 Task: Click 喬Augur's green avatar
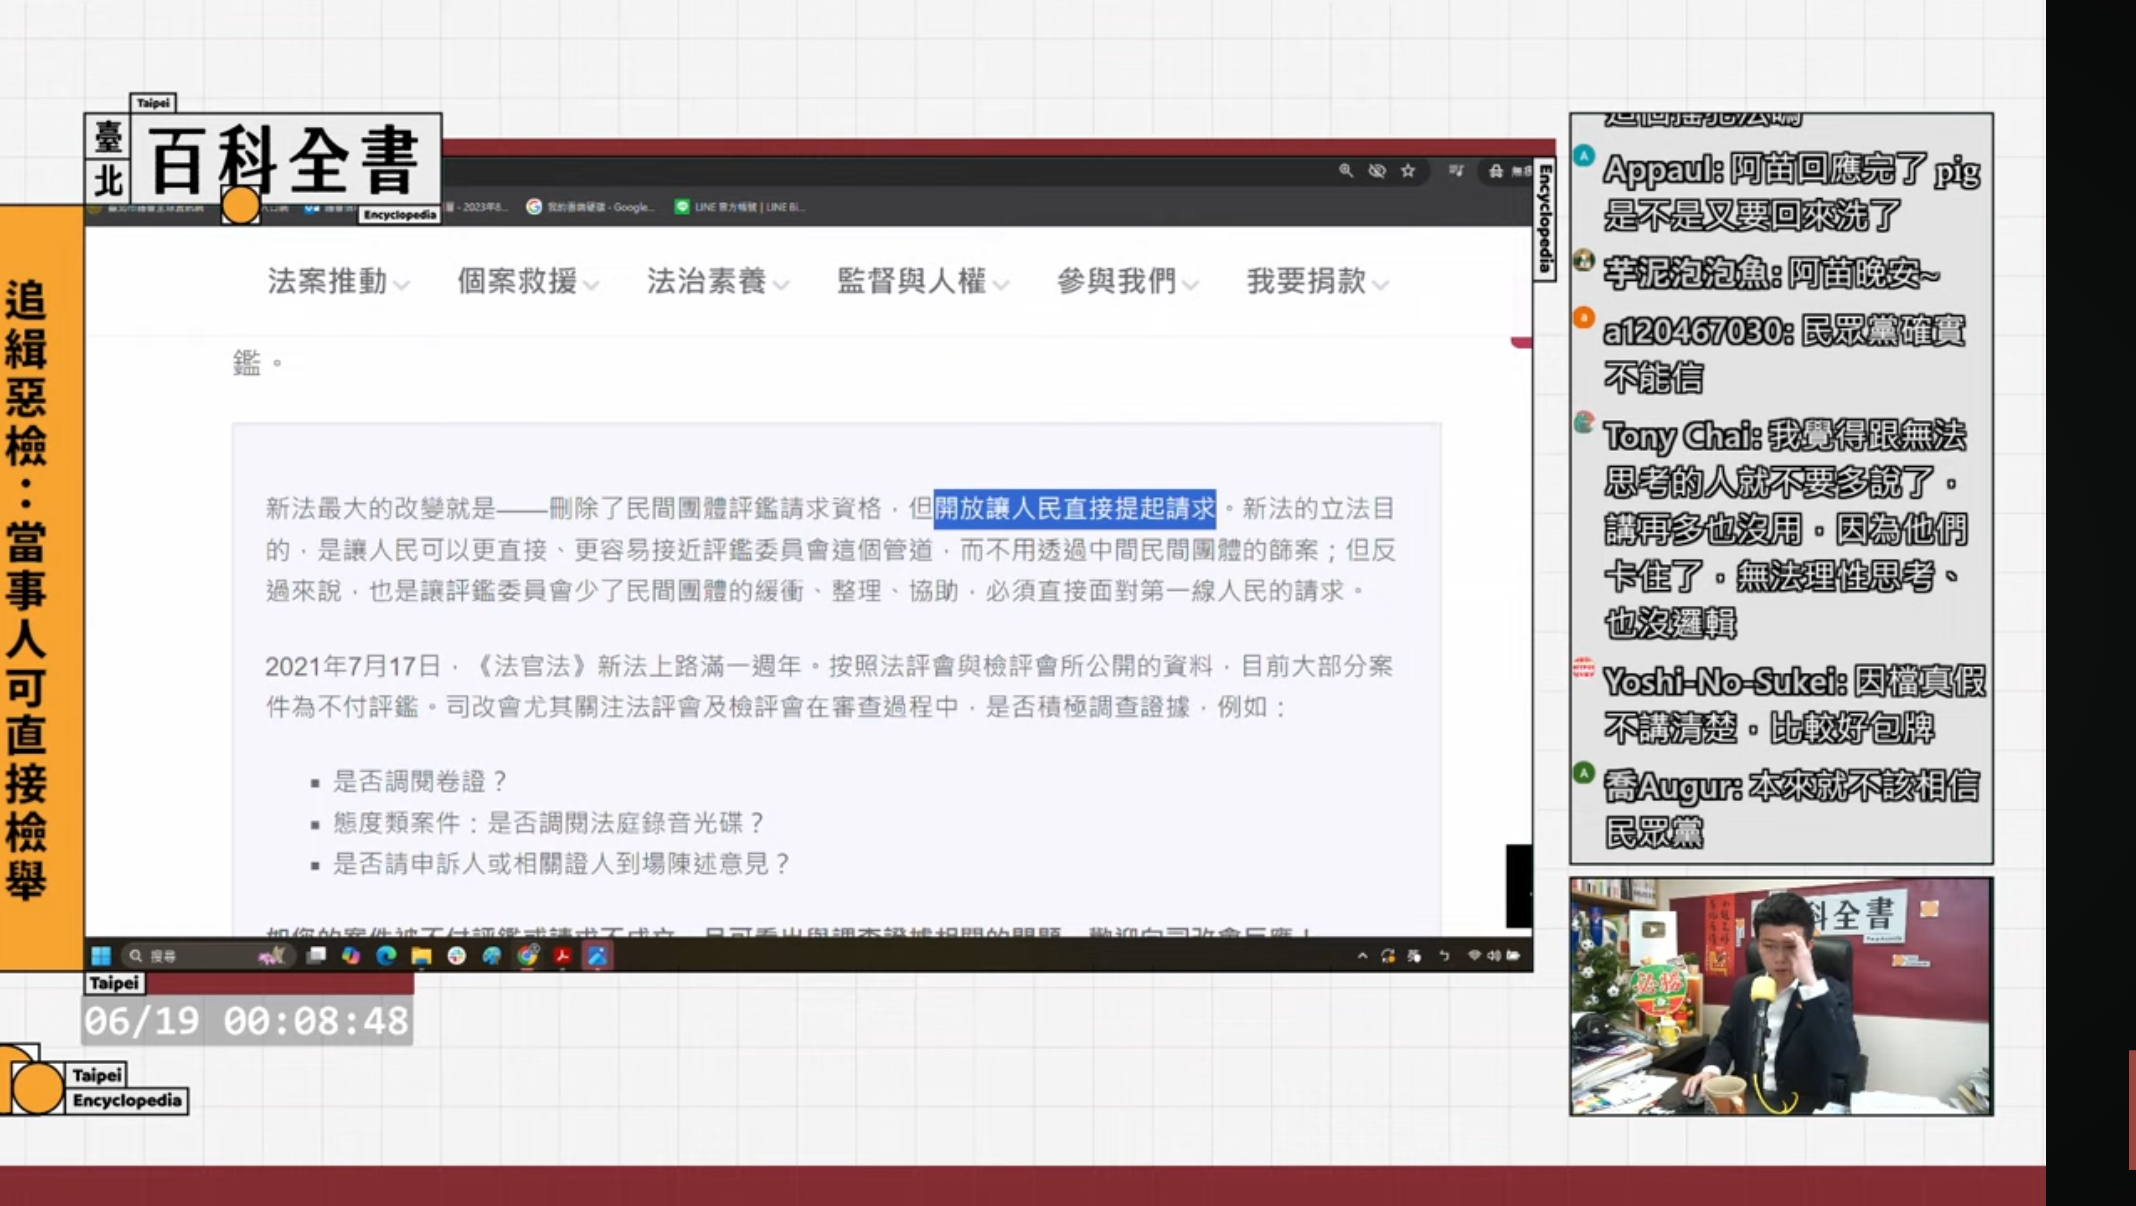coord(1584,772)
